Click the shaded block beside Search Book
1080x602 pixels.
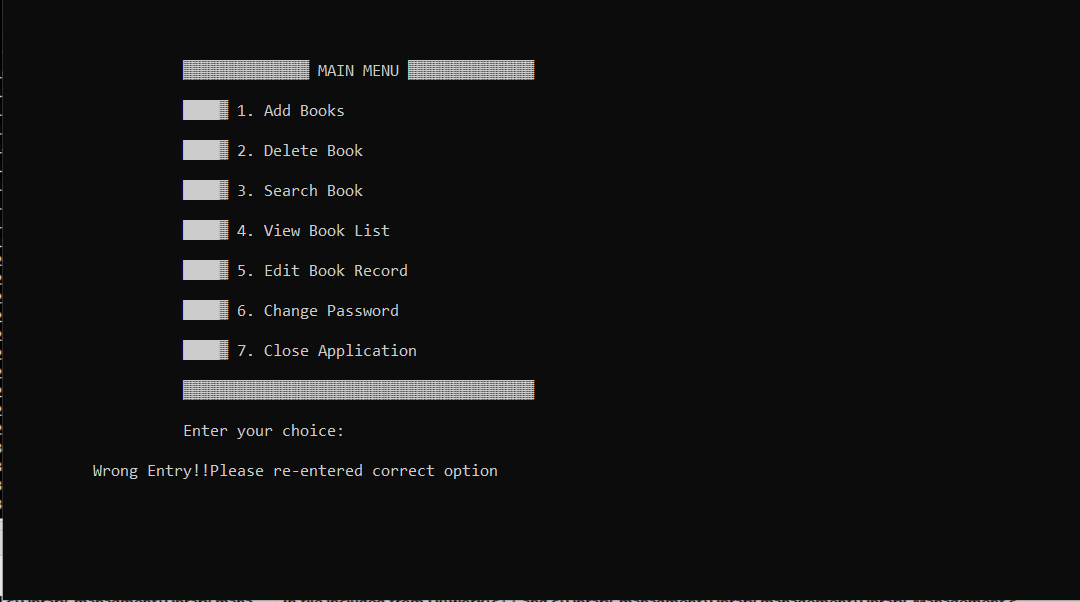pos(204,189)
